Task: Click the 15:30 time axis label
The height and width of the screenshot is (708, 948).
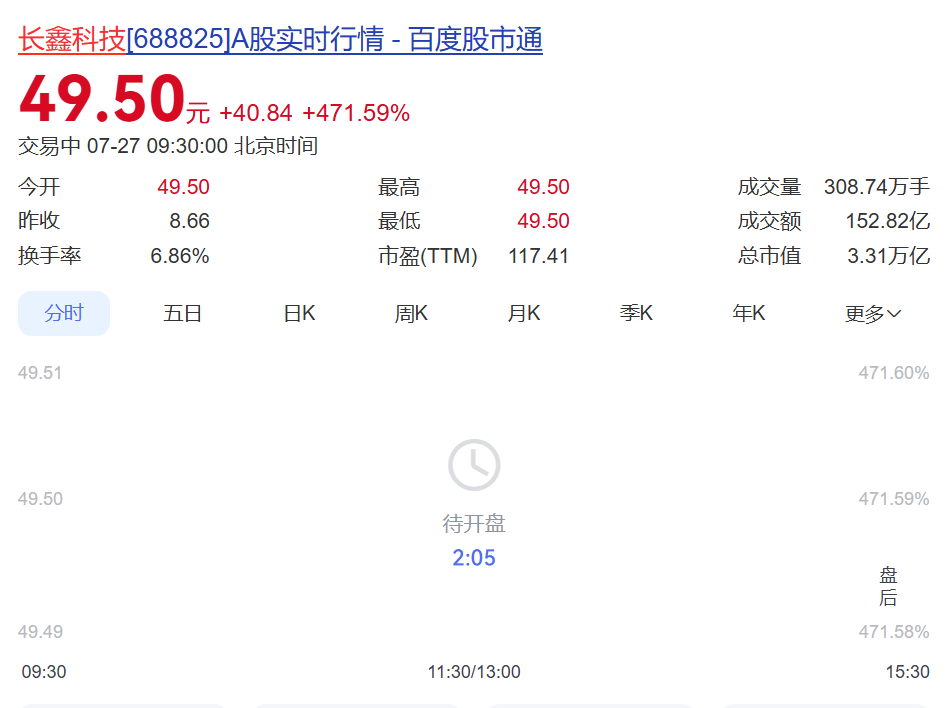Action: [x=907, y=672]
